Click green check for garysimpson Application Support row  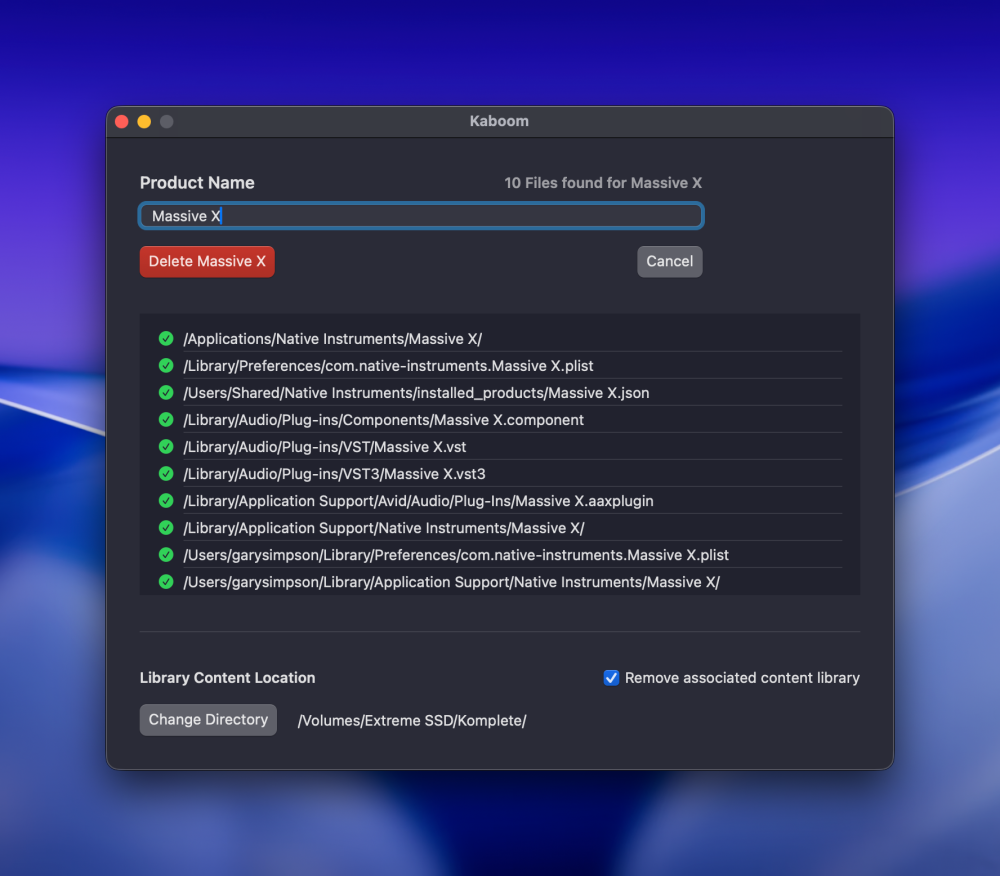[x=166, y=582]
